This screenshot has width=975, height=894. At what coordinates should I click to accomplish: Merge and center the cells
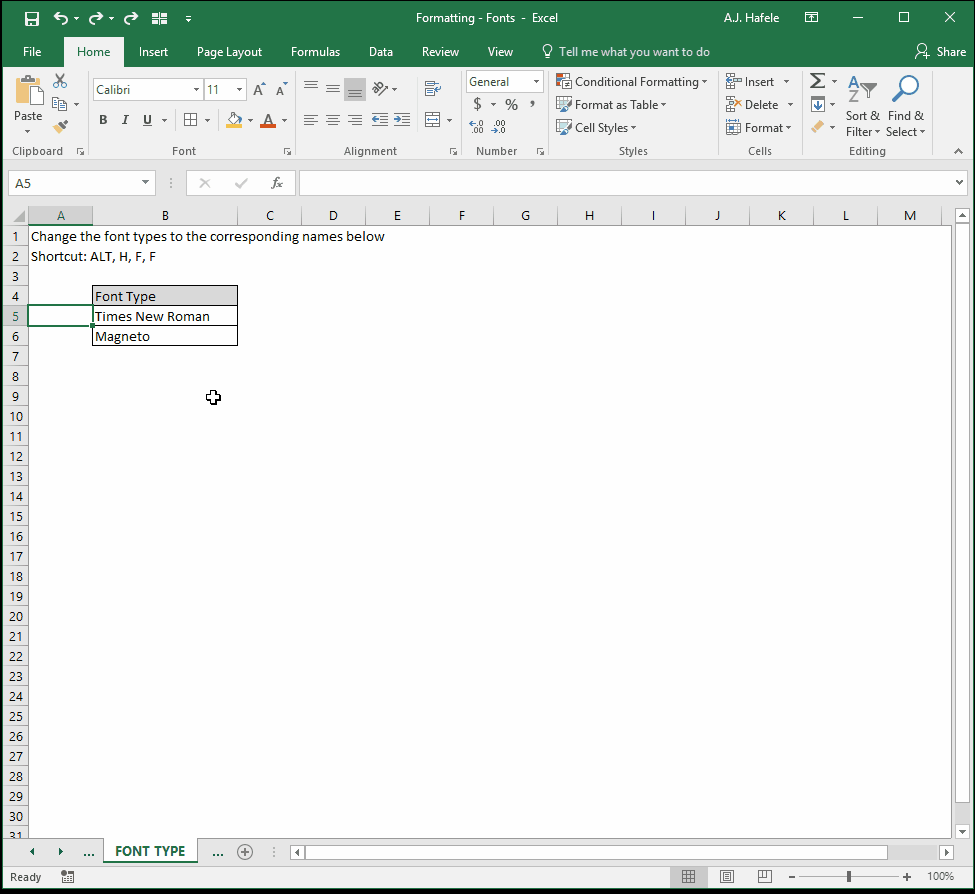[433, 119]
